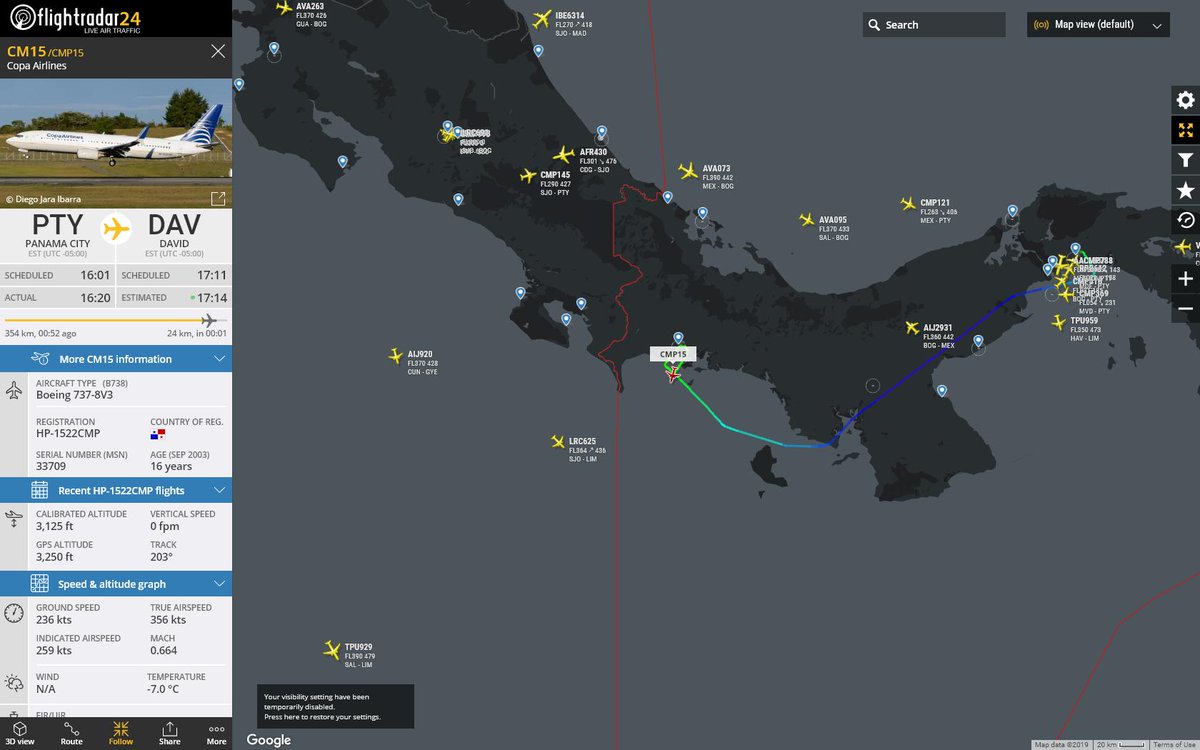This screenshot has width=1200, height=750.
Task: Select the selected CMP15 aircraft on map
Action: (673, 373)
